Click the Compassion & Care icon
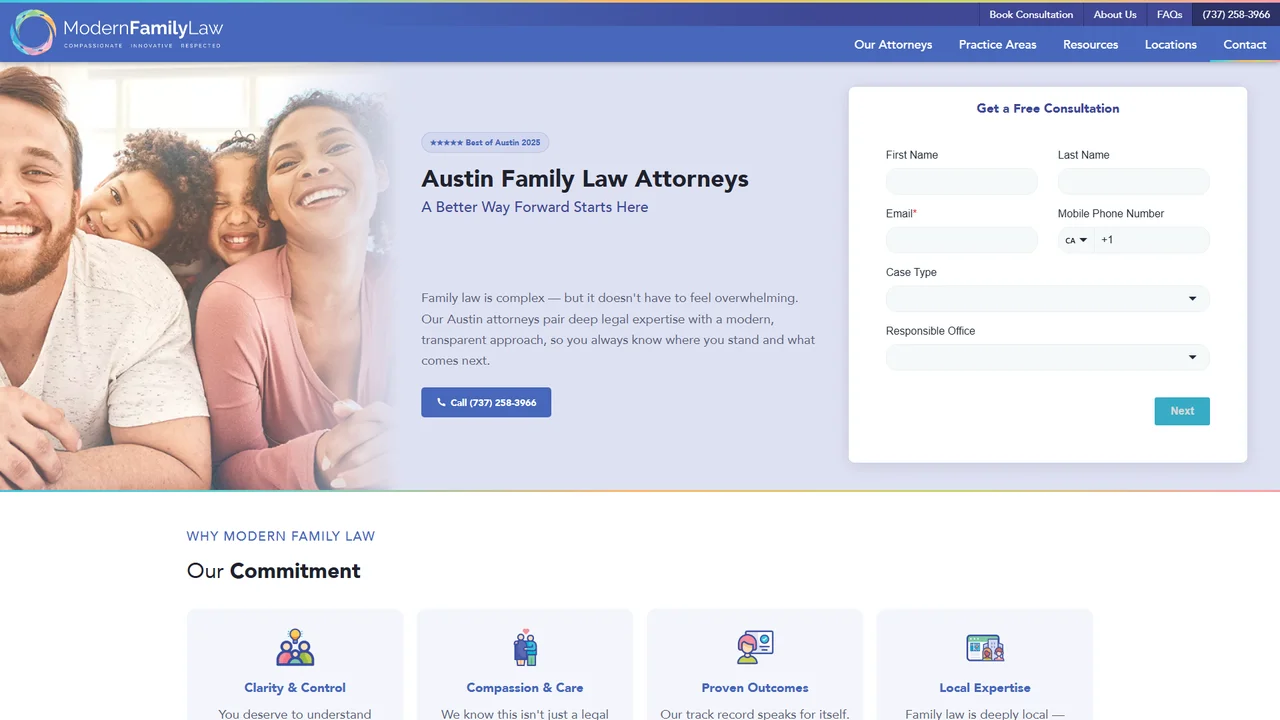The image size is (1280, 720). (x=525, y=647)
